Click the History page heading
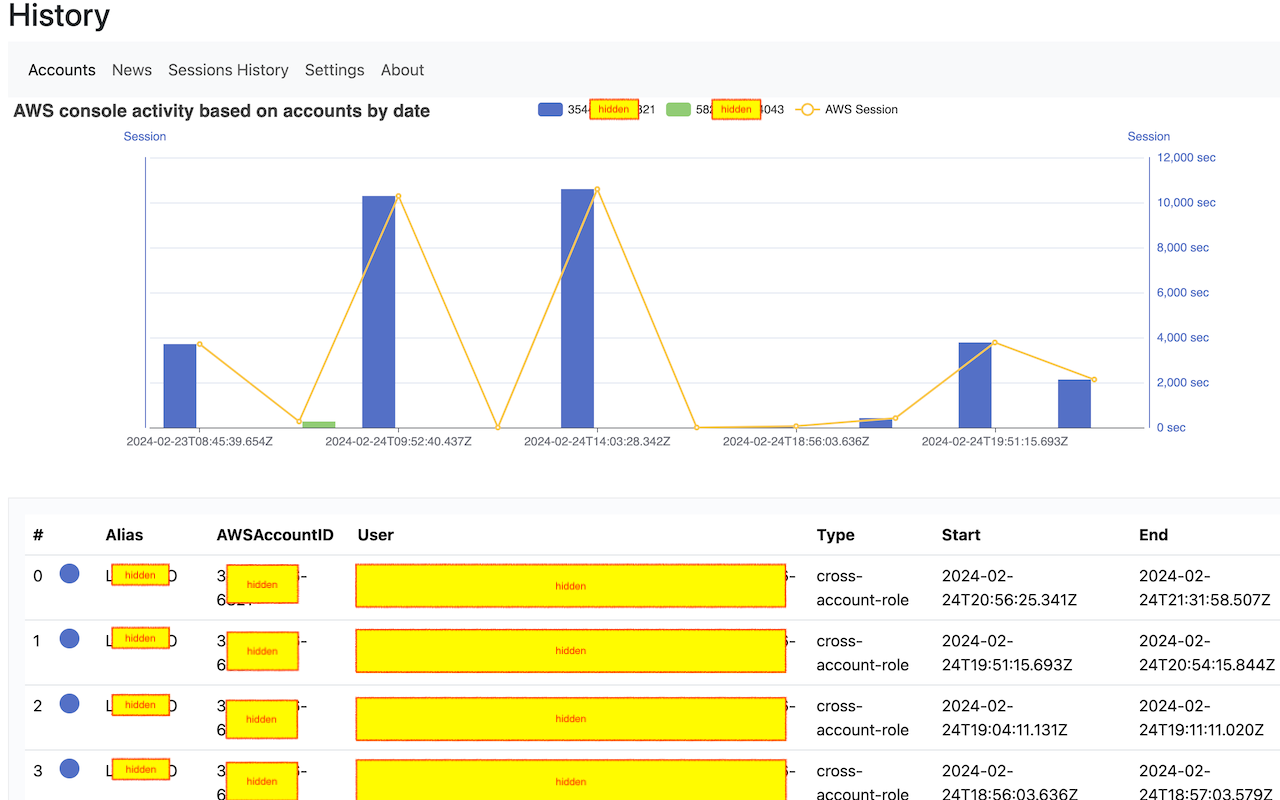 [59, 17]
